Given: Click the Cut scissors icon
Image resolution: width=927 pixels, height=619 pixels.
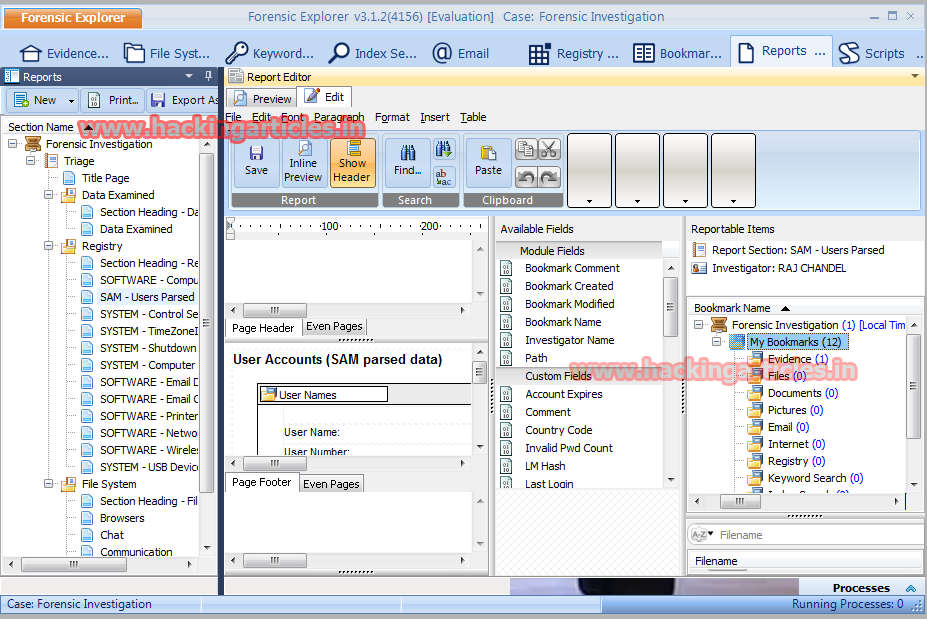Looking at the screenshot, I should [x=549, y=149].
